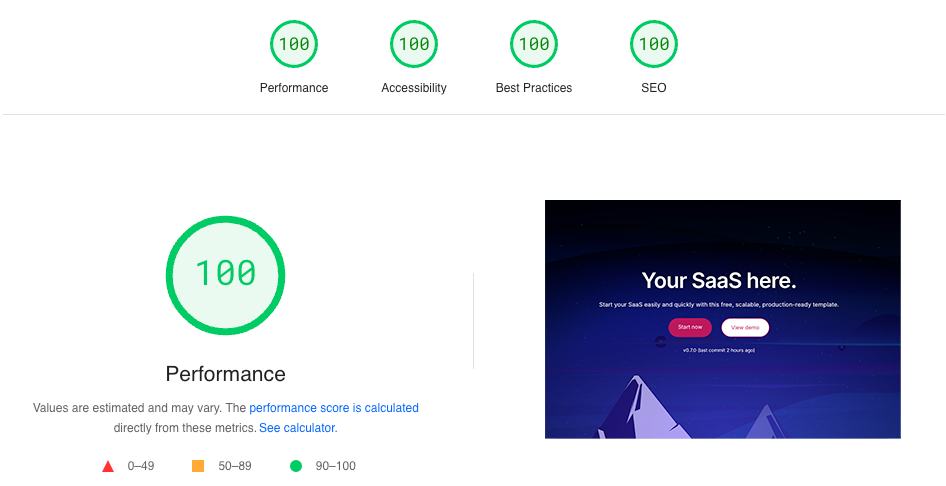This screenshot has height=486, width=946.
Task: Click the large 'Performance' heading text
Action: tap(225, 374)
